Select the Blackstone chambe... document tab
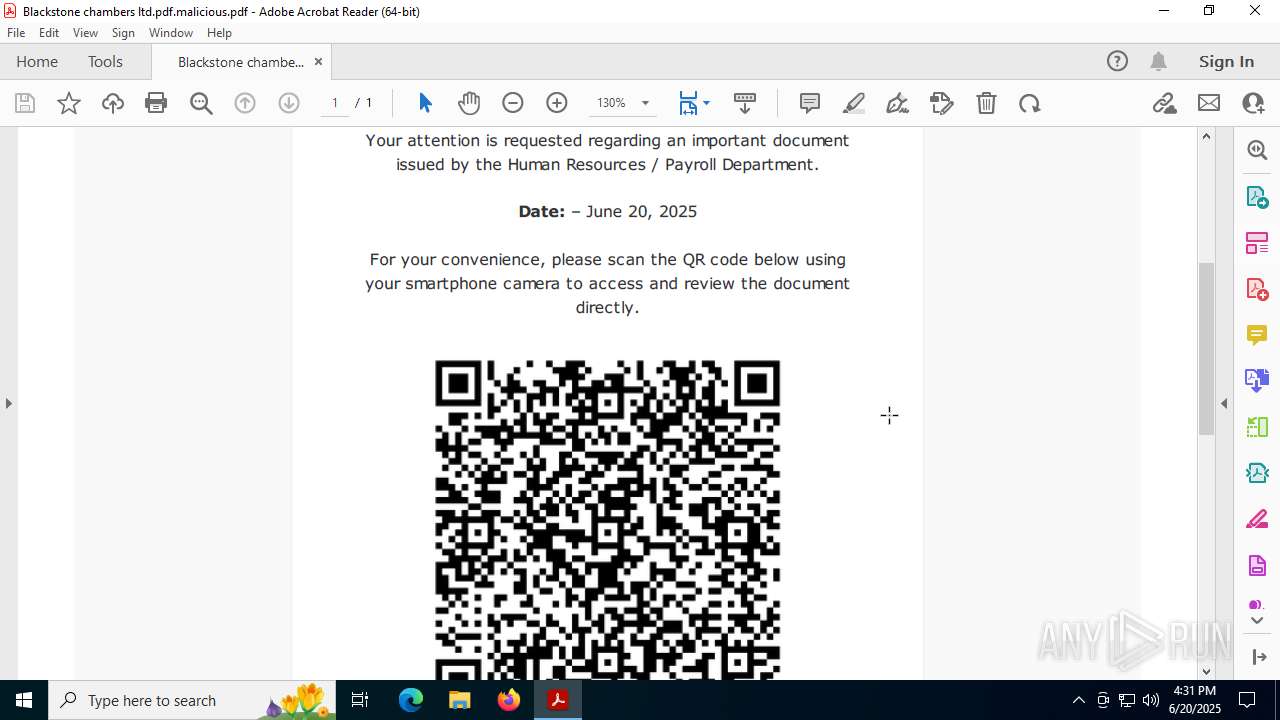 coord(241,62)
